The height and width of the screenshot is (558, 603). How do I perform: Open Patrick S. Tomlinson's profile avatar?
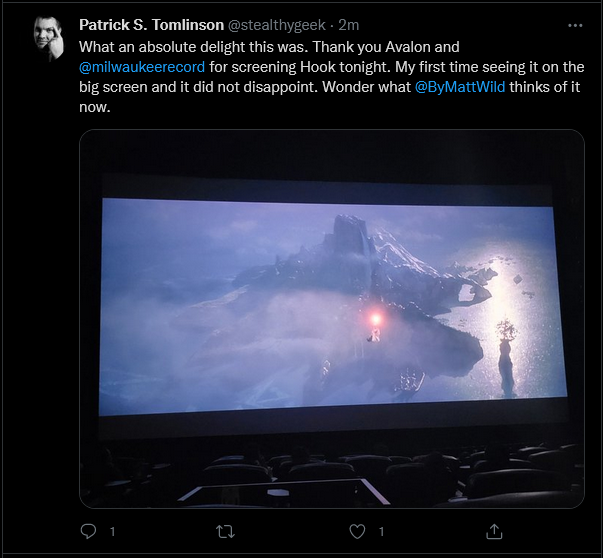[x=48, y=38]
